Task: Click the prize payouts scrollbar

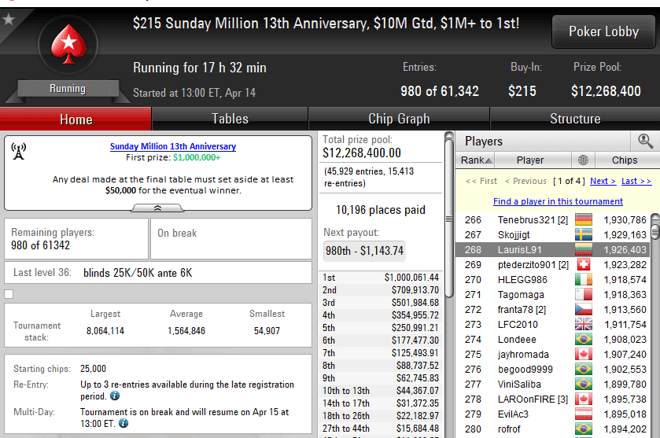Action: [449, 218]
